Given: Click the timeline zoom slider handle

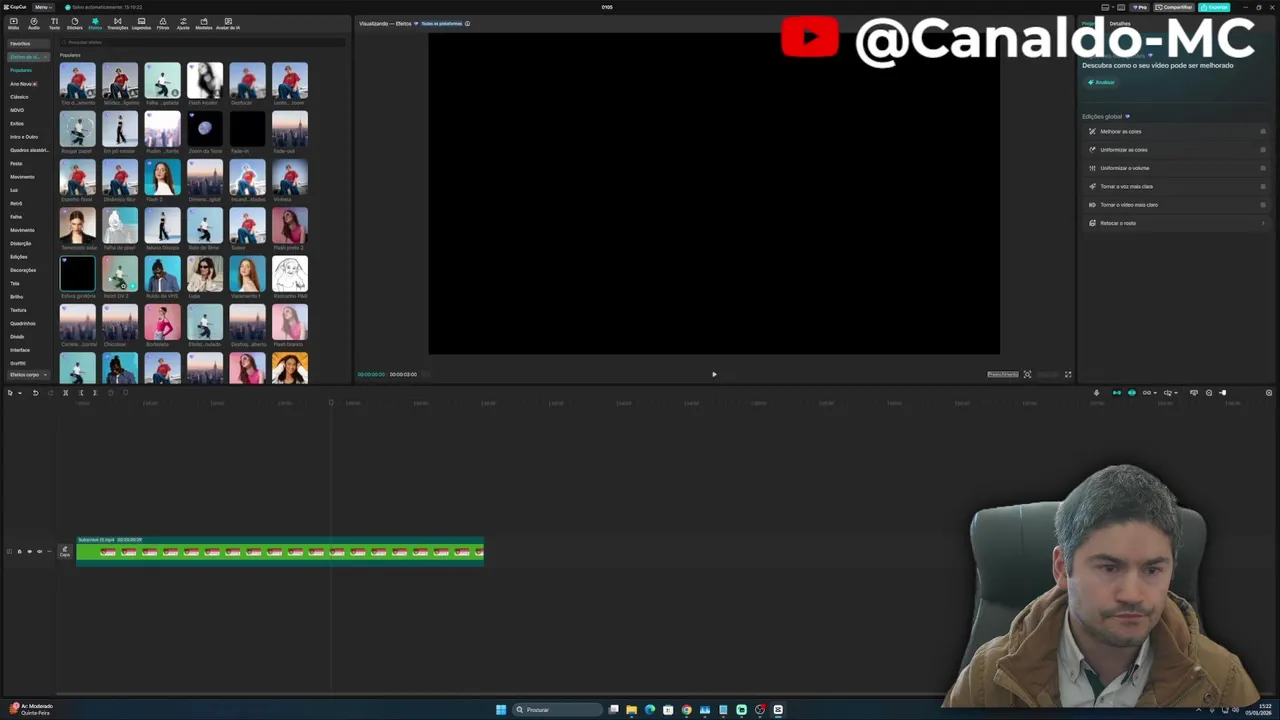Looking at the screenshot, I should click(1223, 393).
